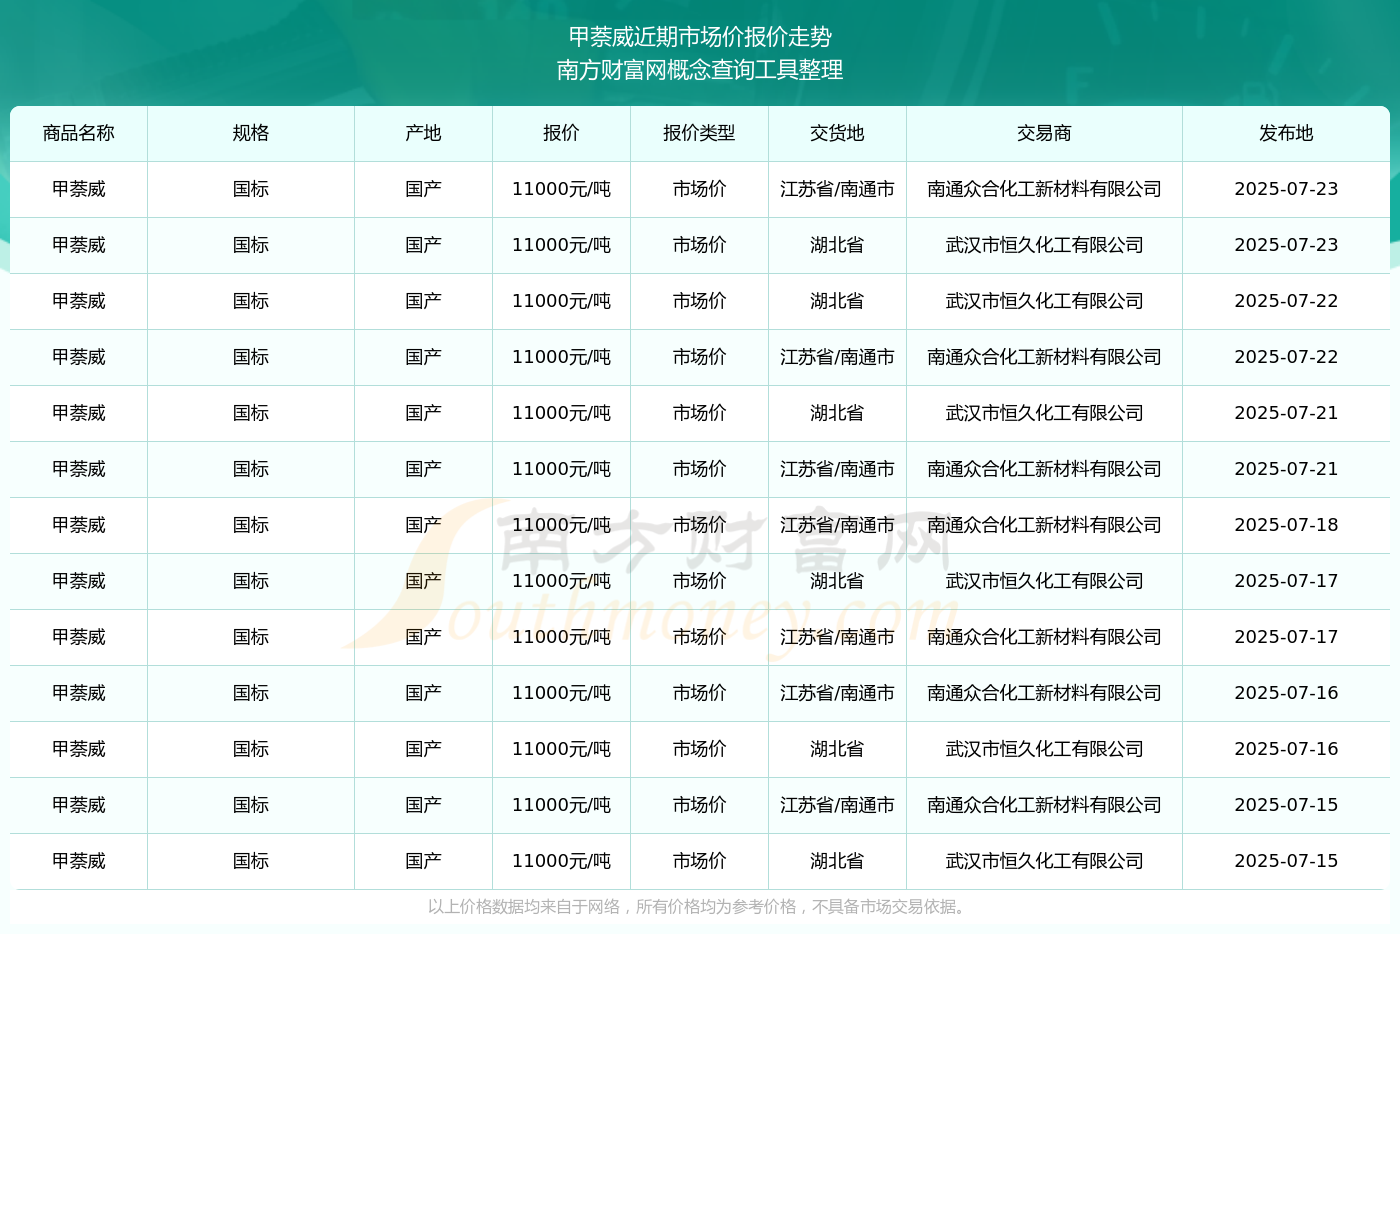Click 南通众合化工新材料有限公司 in the 2025-07-22 row

tap(1044, 357)
